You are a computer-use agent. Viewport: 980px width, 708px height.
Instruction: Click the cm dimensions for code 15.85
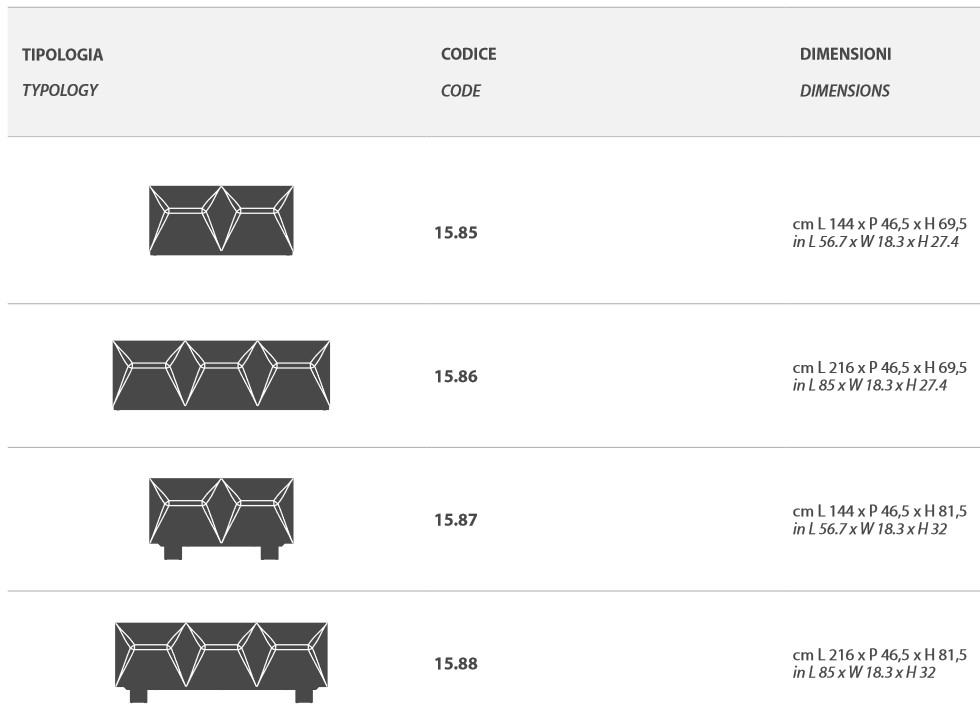879,225
